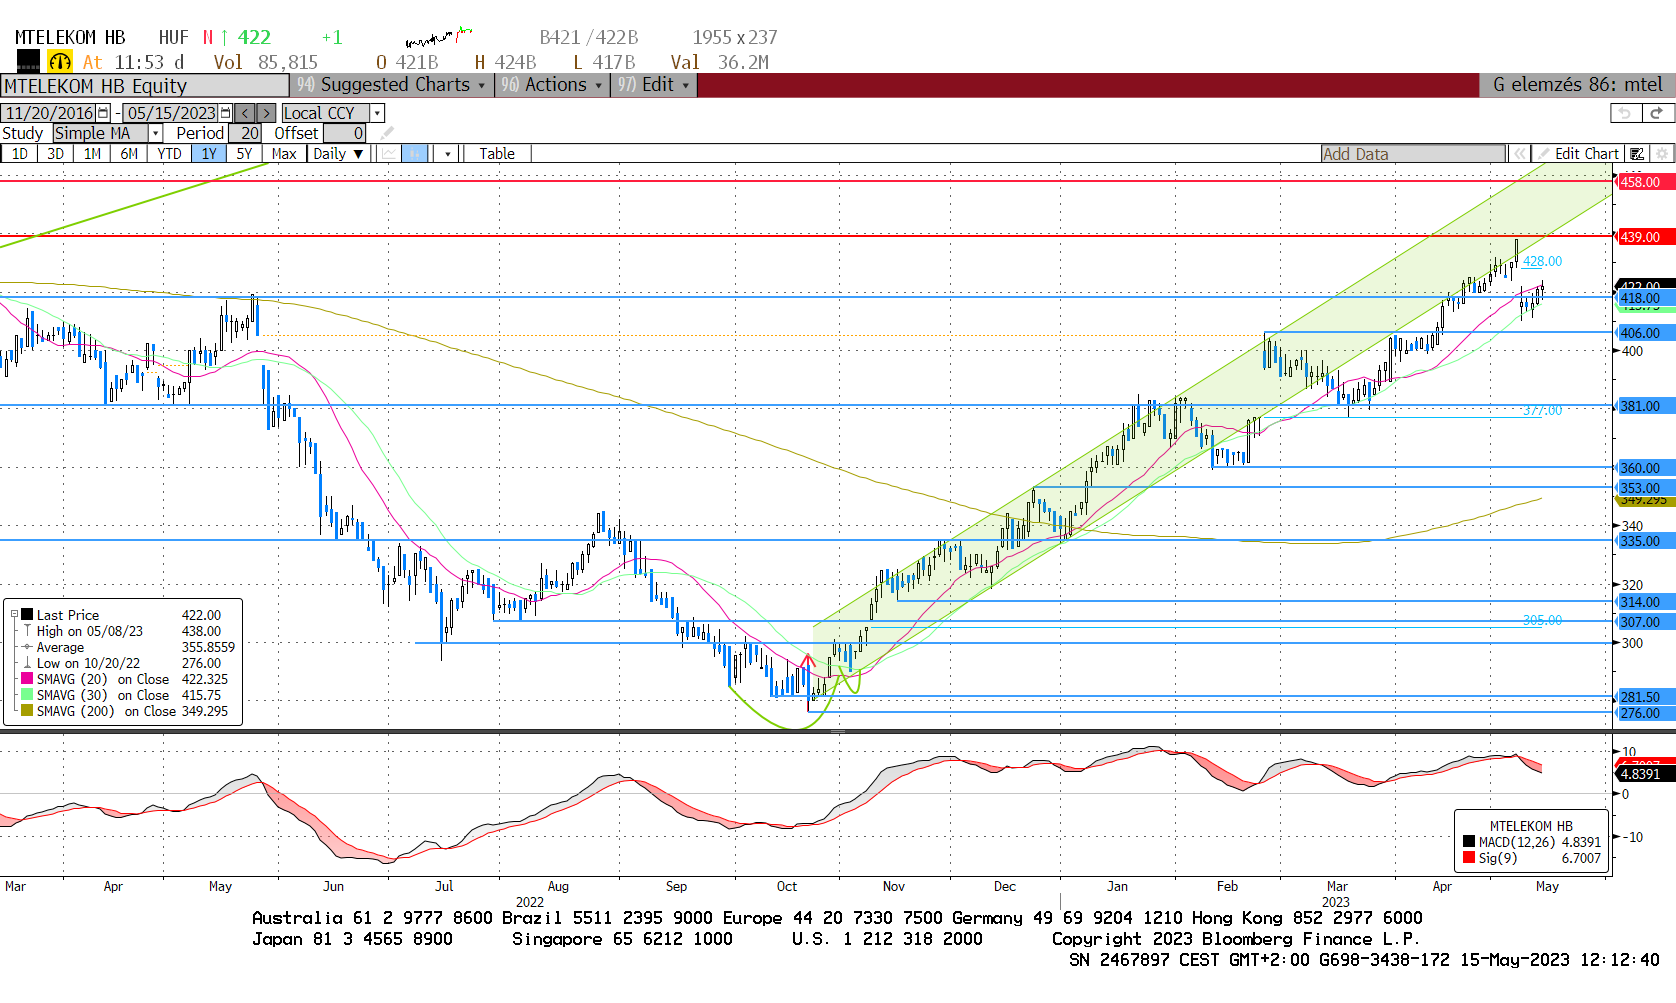Select the 3D time range tab
This screenshot has height=1003, width=1676.
[x=56, y=154]
